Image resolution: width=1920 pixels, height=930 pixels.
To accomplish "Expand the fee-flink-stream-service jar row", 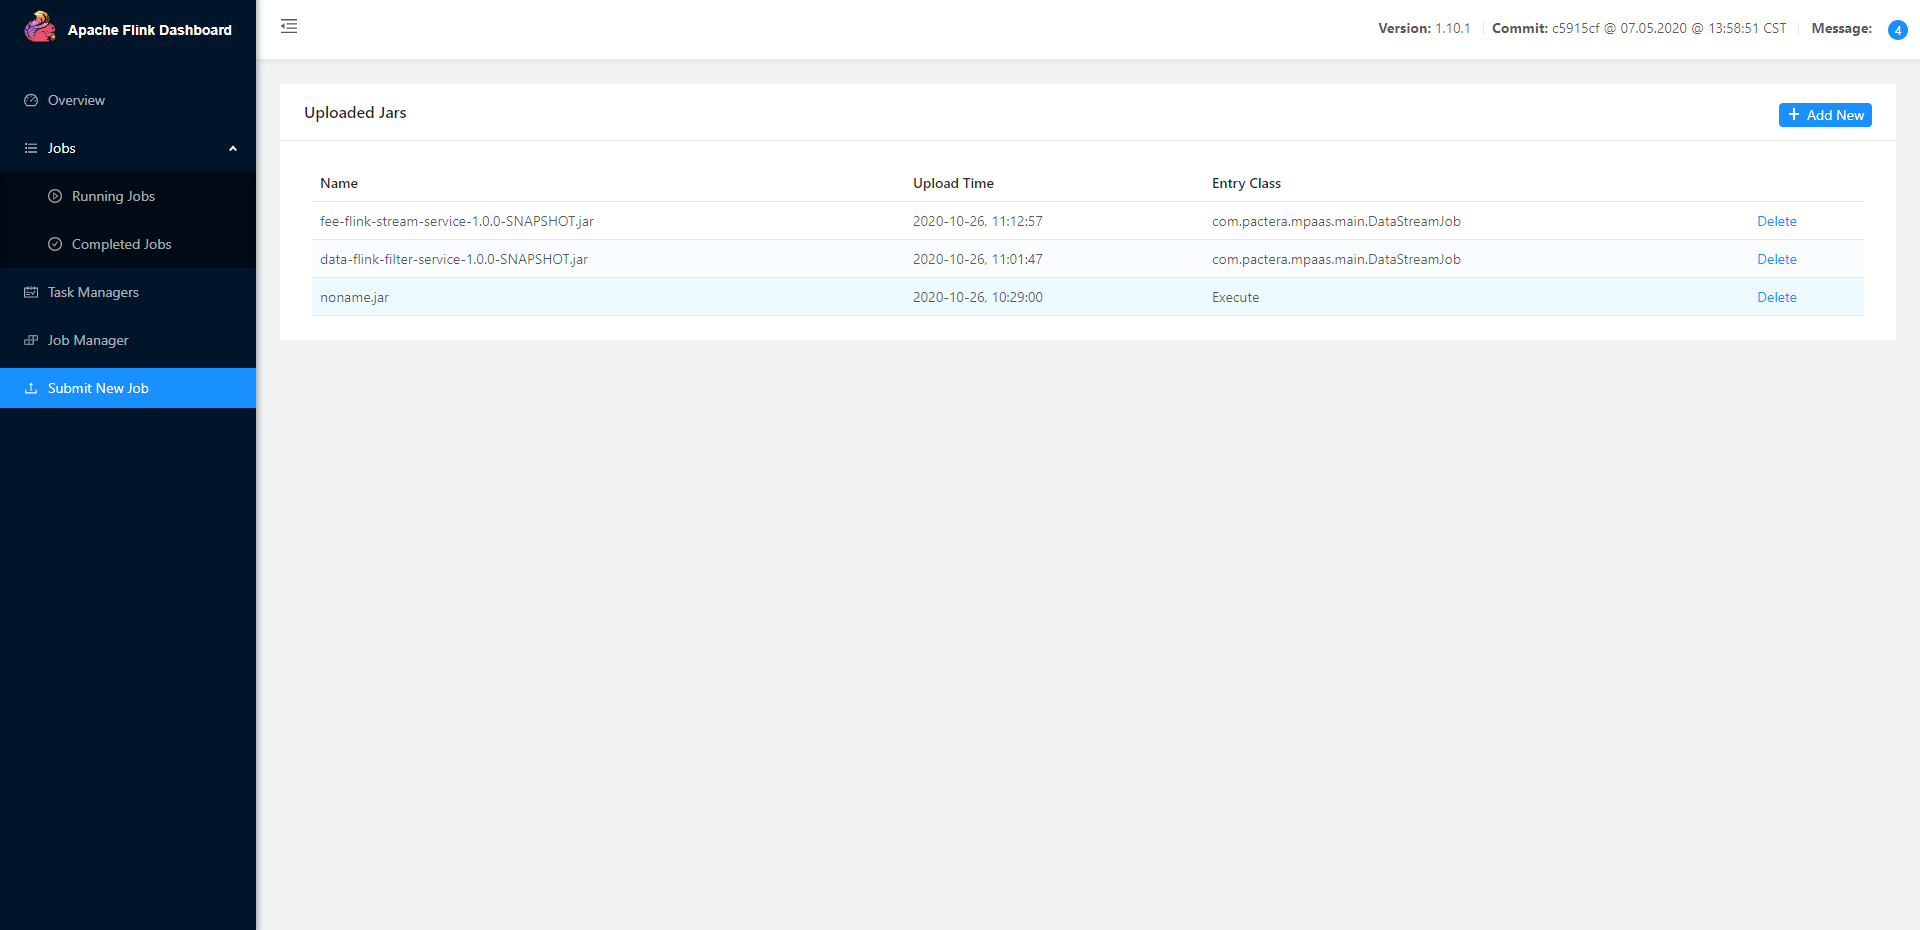I will 457,222.
